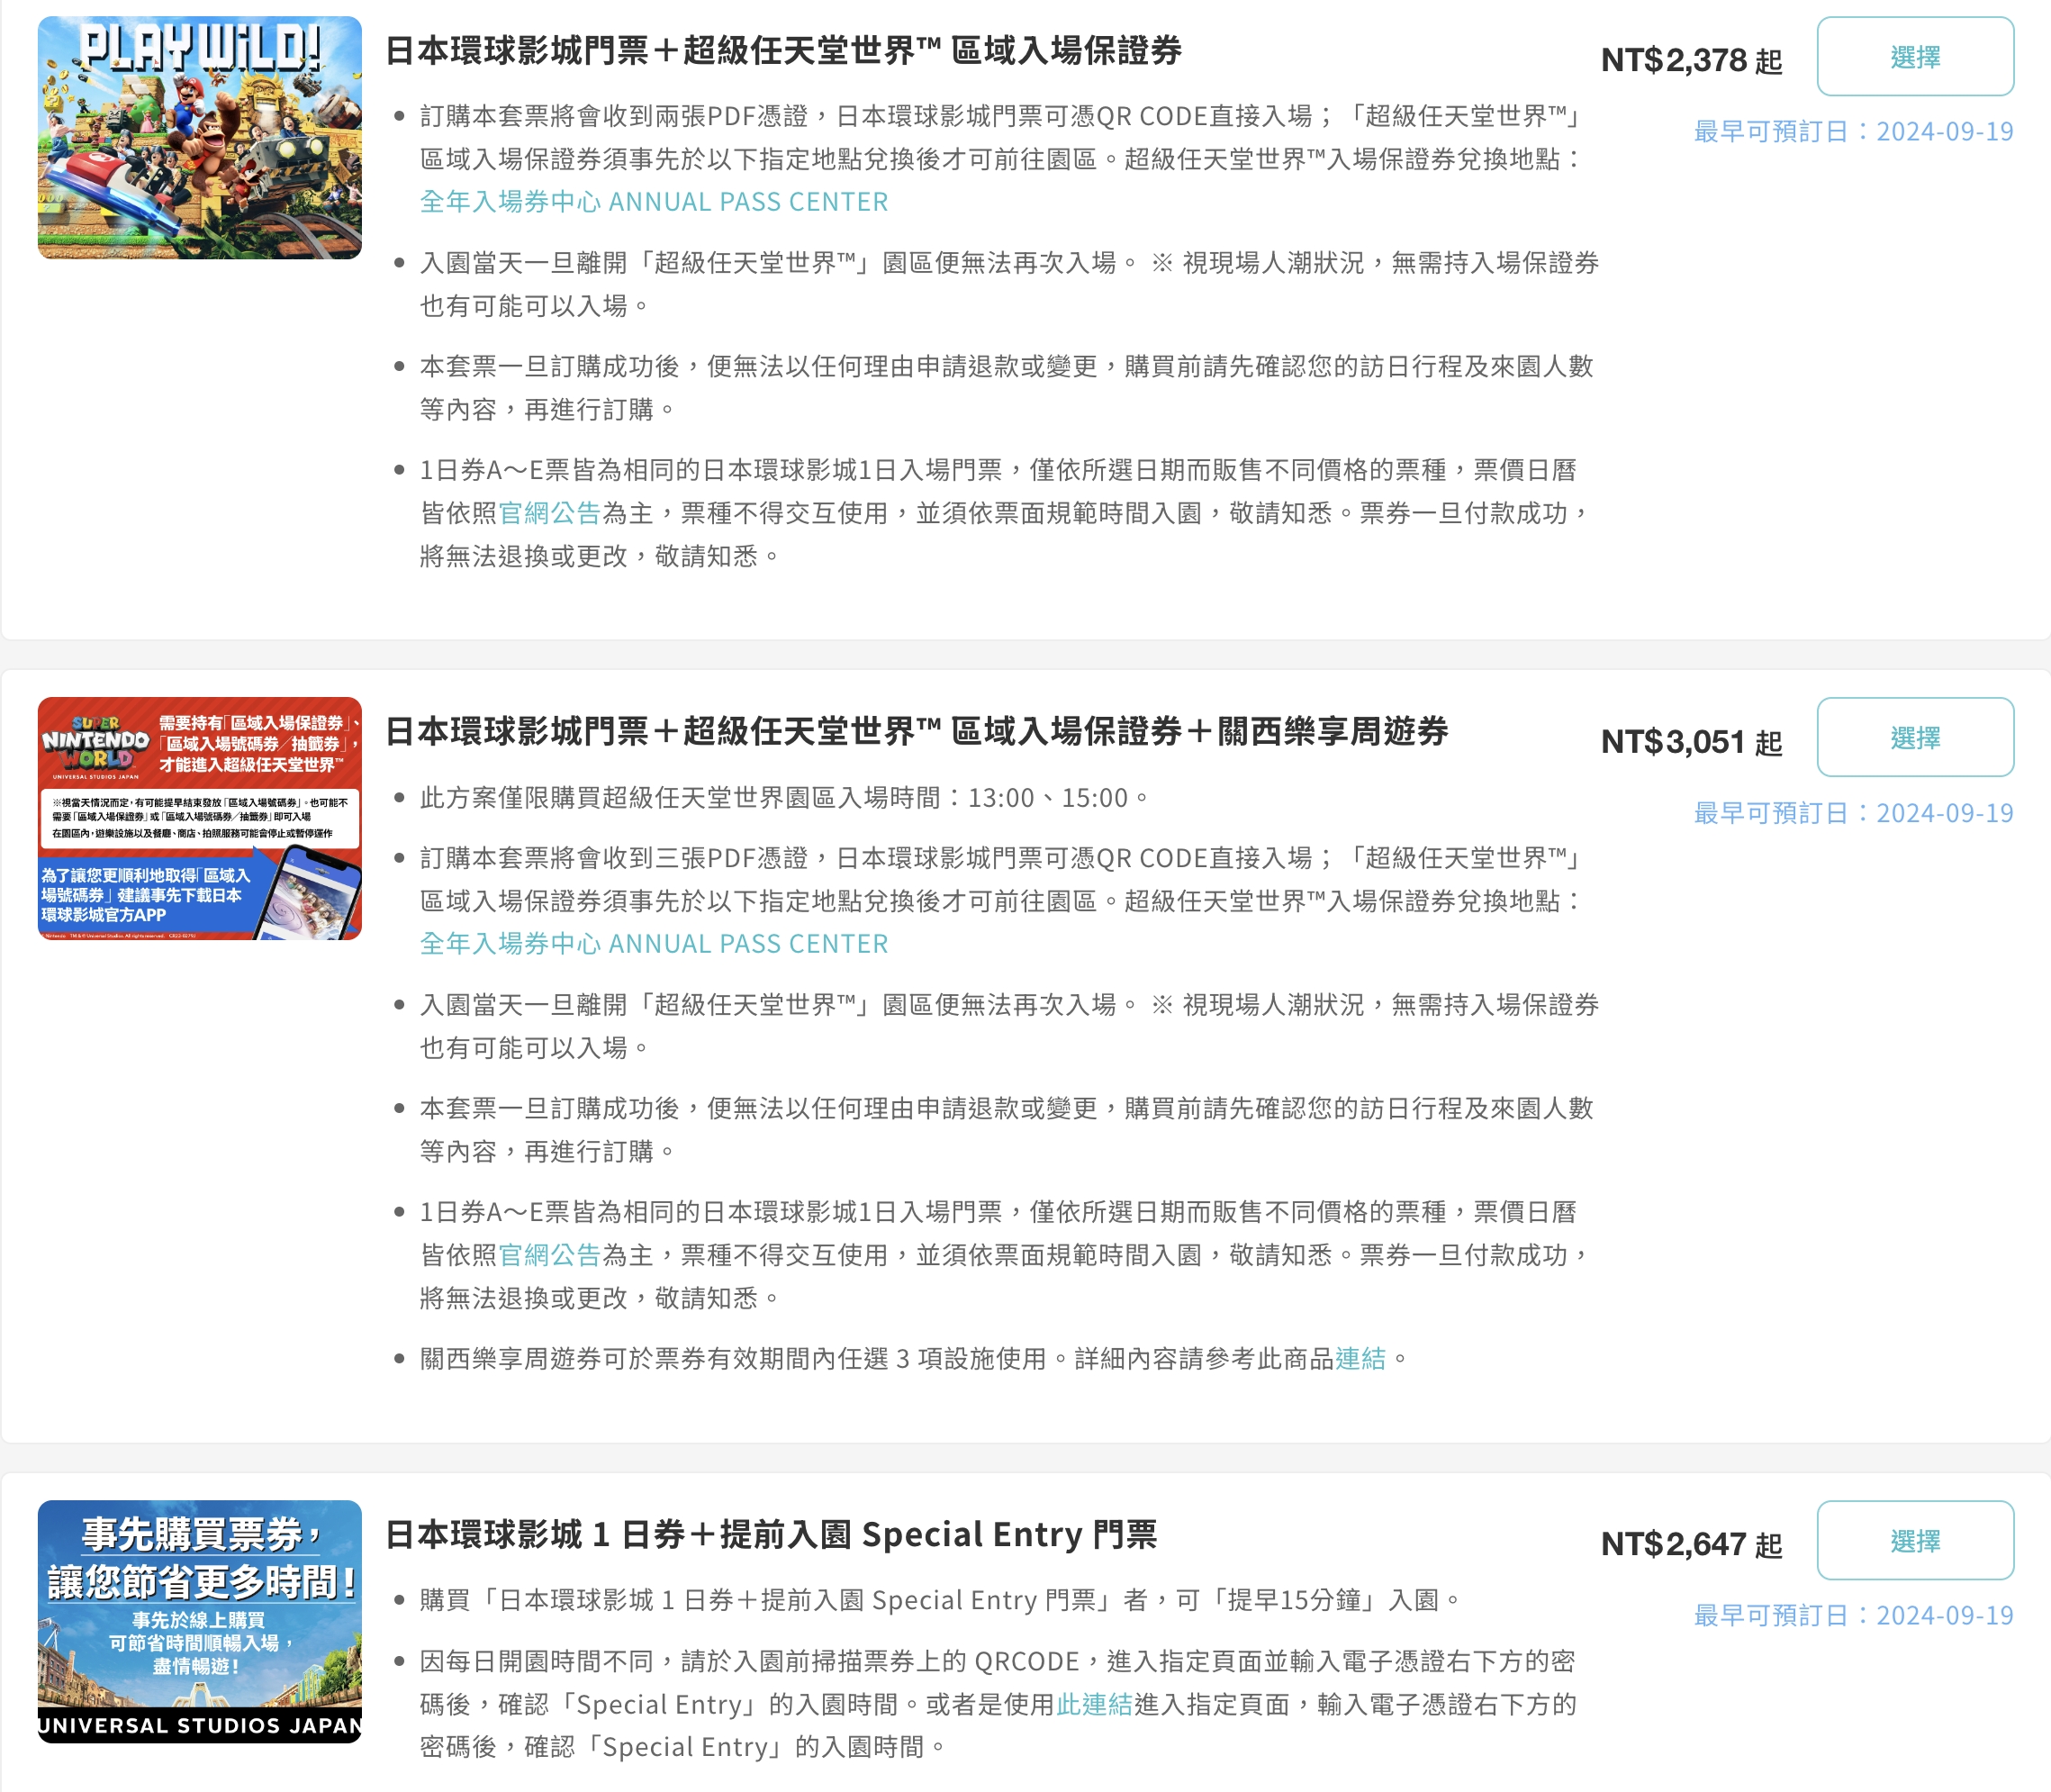
Task: Open ANNUAL PASS CENTER link in first package
Action: [654, 202]
